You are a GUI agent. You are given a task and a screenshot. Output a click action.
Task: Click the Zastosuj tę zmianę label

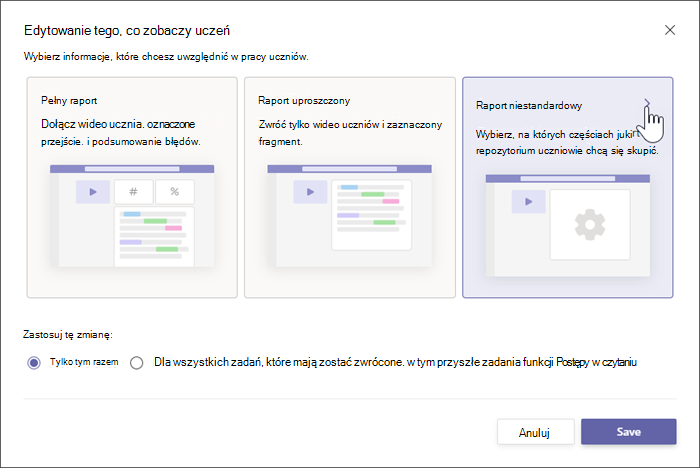(x=68, y=334)
